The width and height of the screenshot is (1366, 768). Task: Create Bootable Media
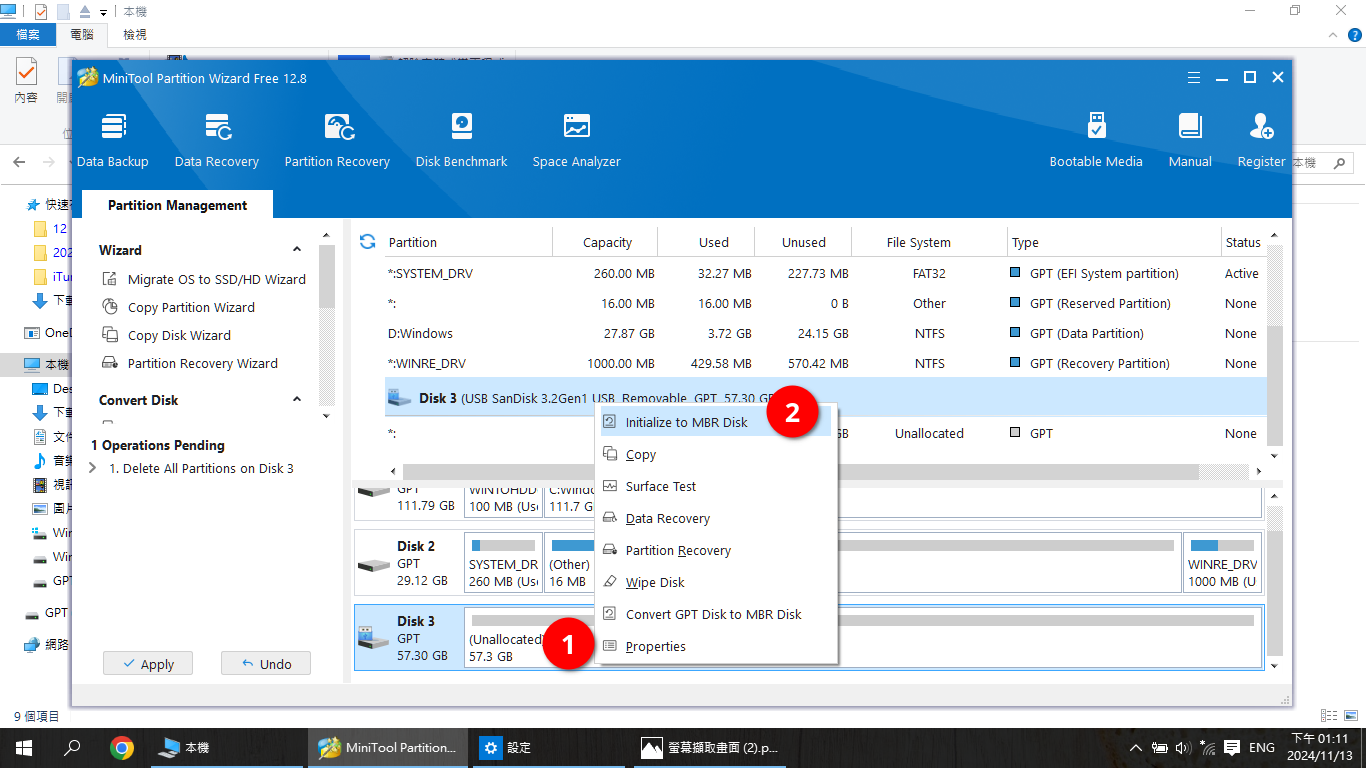click(1096, 140)
